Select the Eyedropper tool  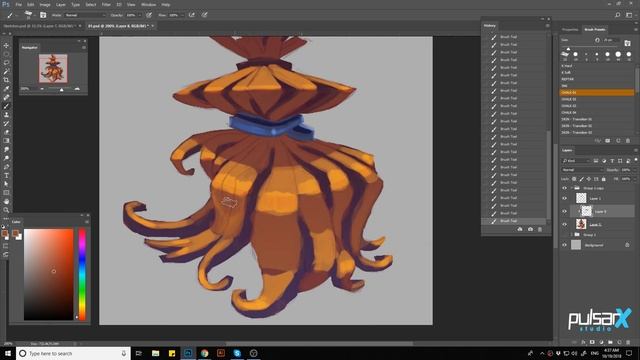tap(6, 89)
